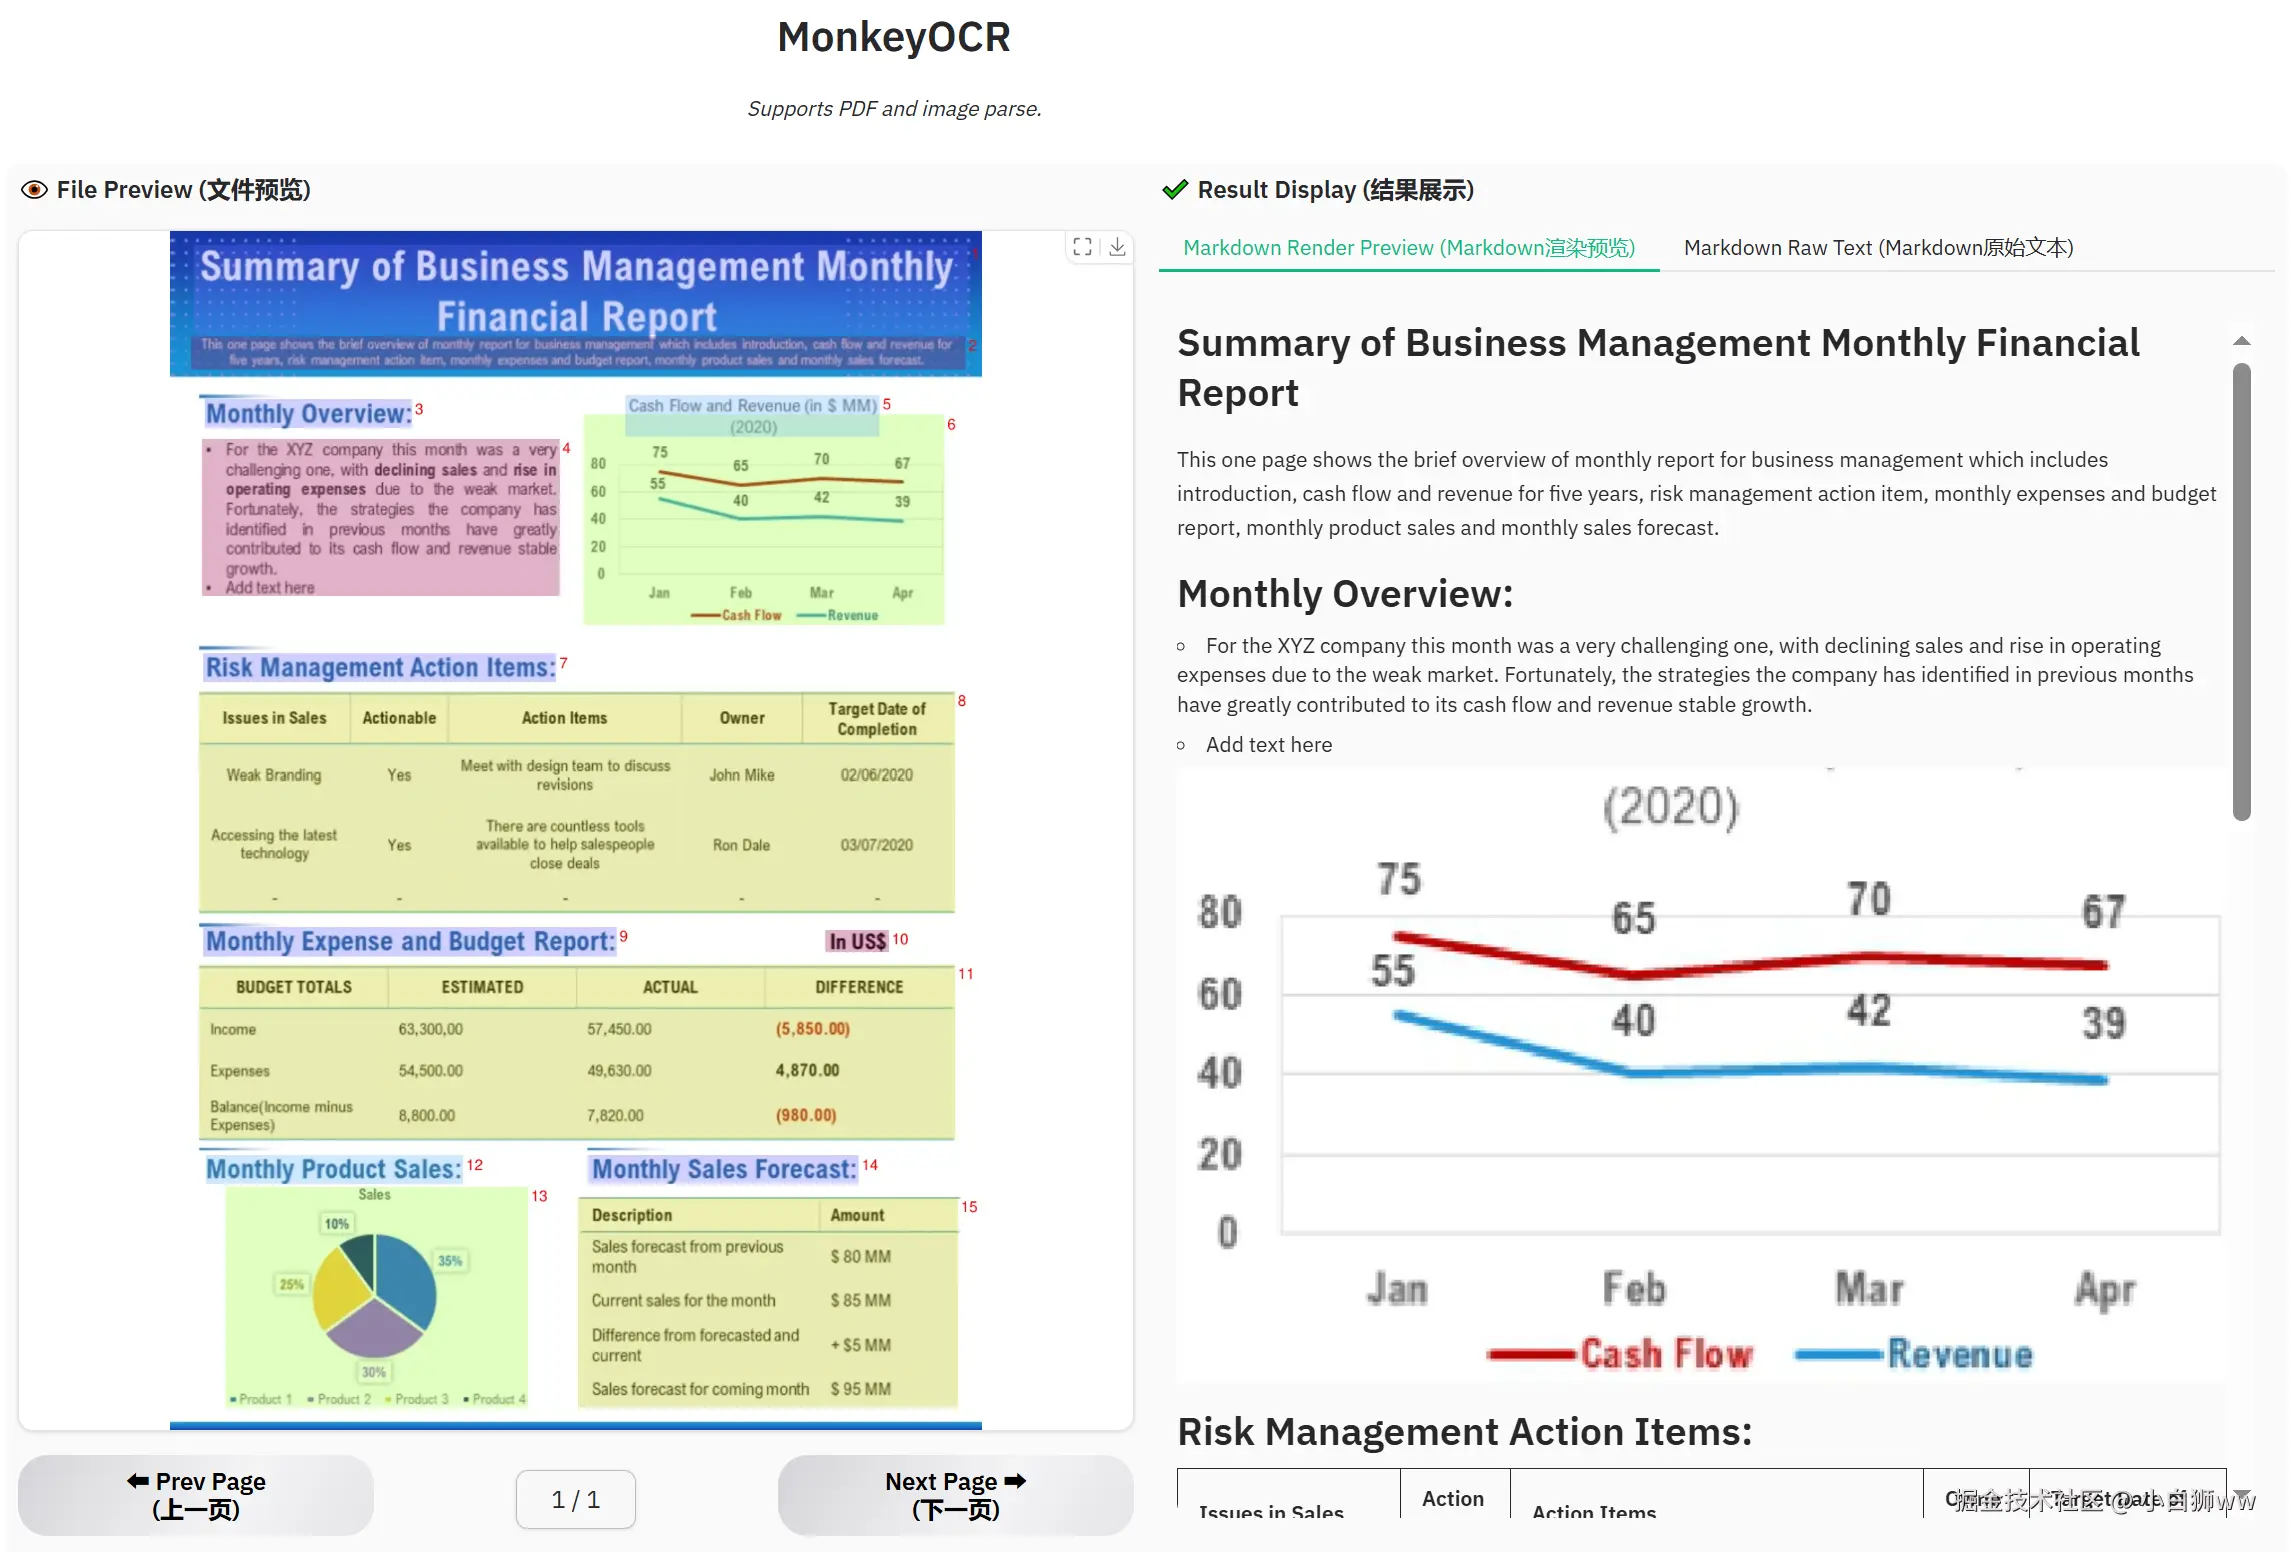Click the eye icon beside File Preview
2294x1552 pixels.
pyautogui.click(x=34, y=190)
